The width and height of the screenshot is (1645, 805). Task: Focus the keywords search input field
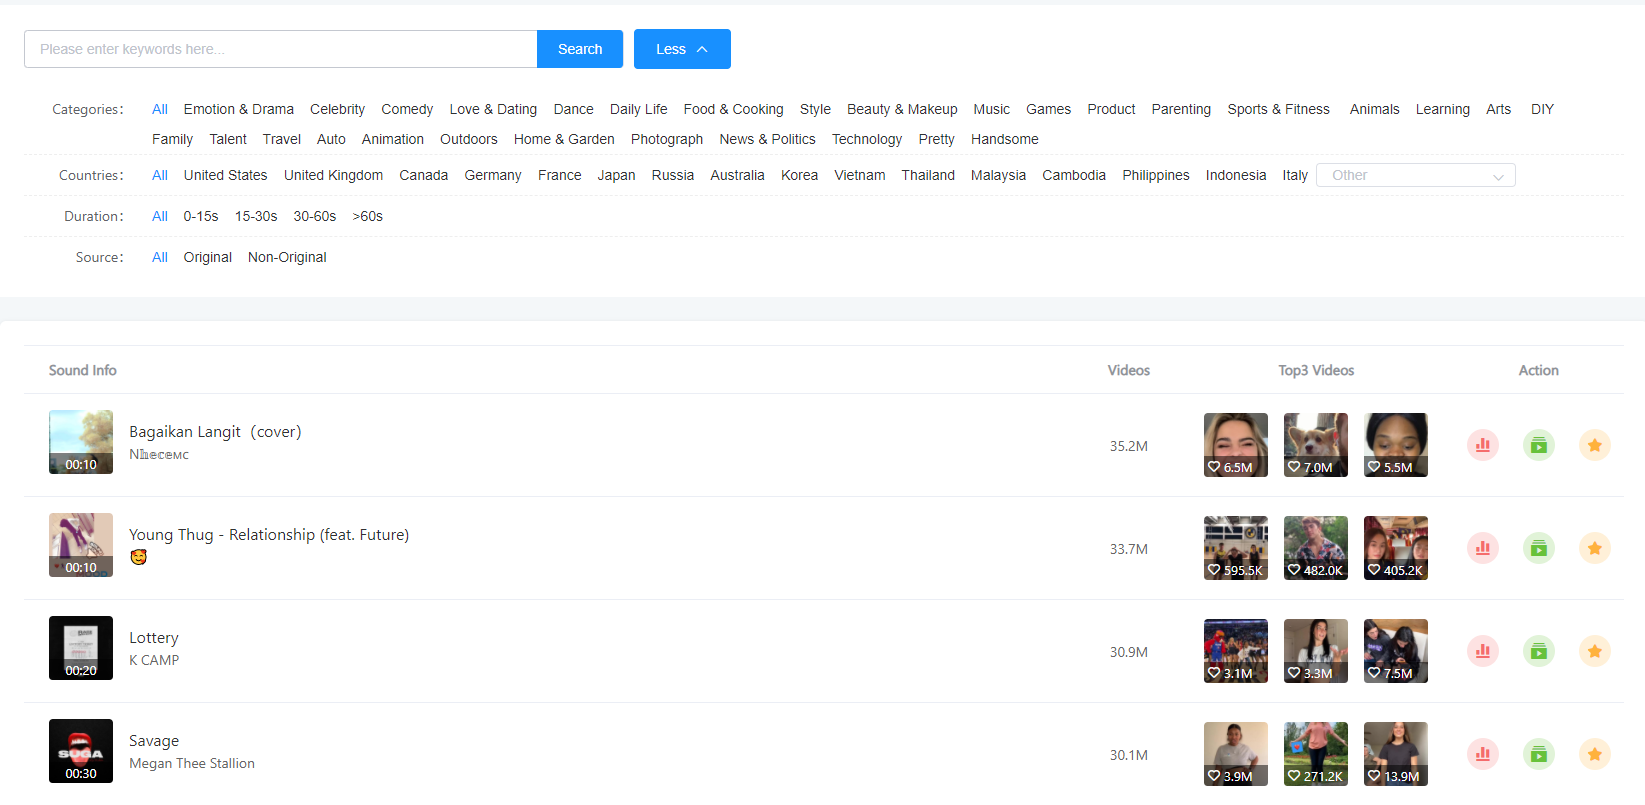[281, 49]
